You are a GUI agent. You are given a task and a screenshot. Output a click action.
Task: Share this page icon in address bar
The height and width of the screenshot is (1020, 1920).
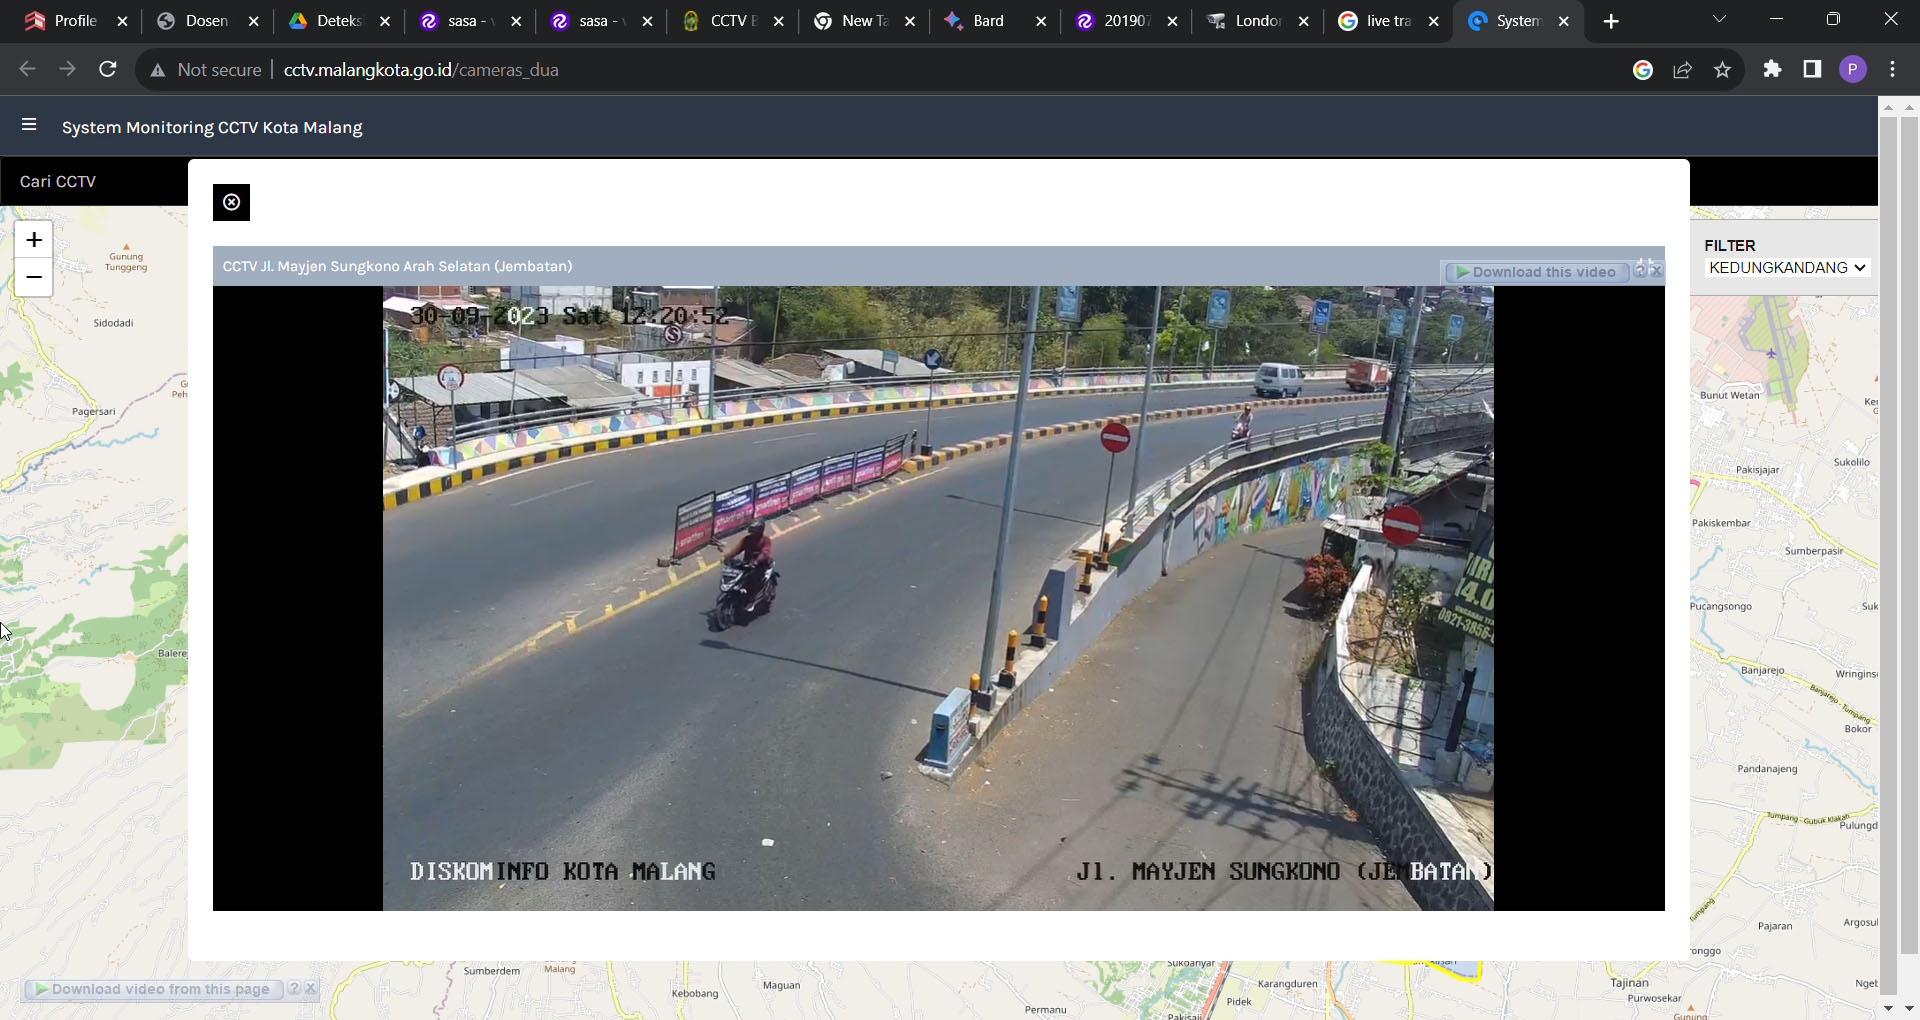(1682, 69)
